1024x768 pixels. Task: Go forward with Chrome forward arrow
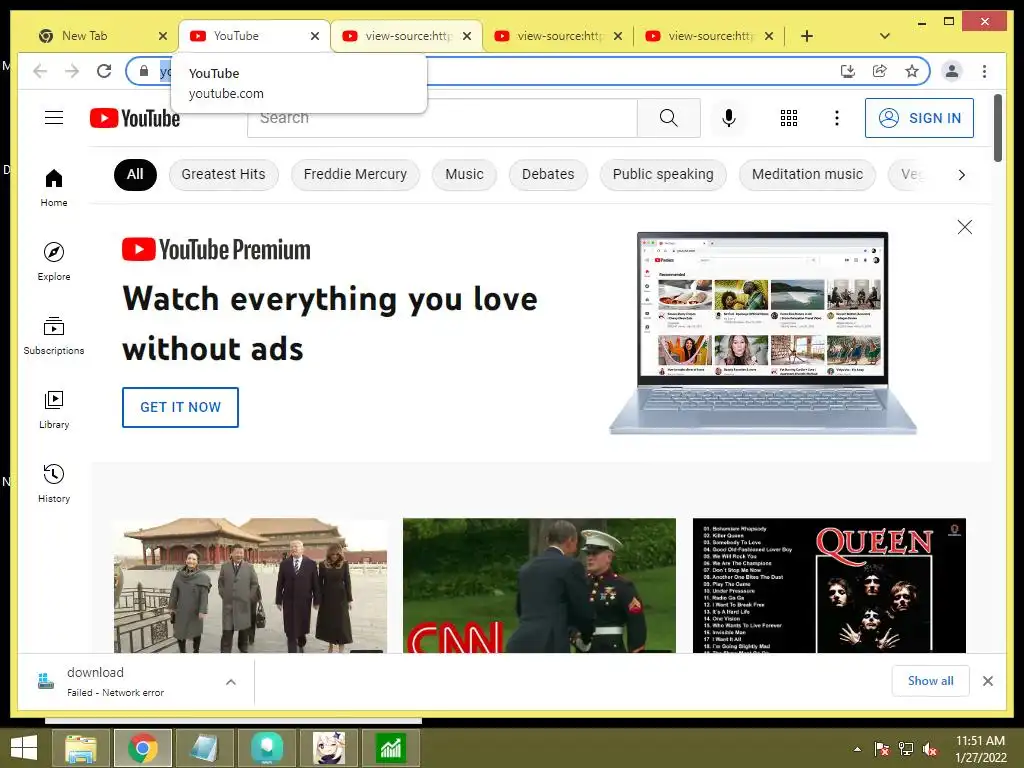point(72,71)
